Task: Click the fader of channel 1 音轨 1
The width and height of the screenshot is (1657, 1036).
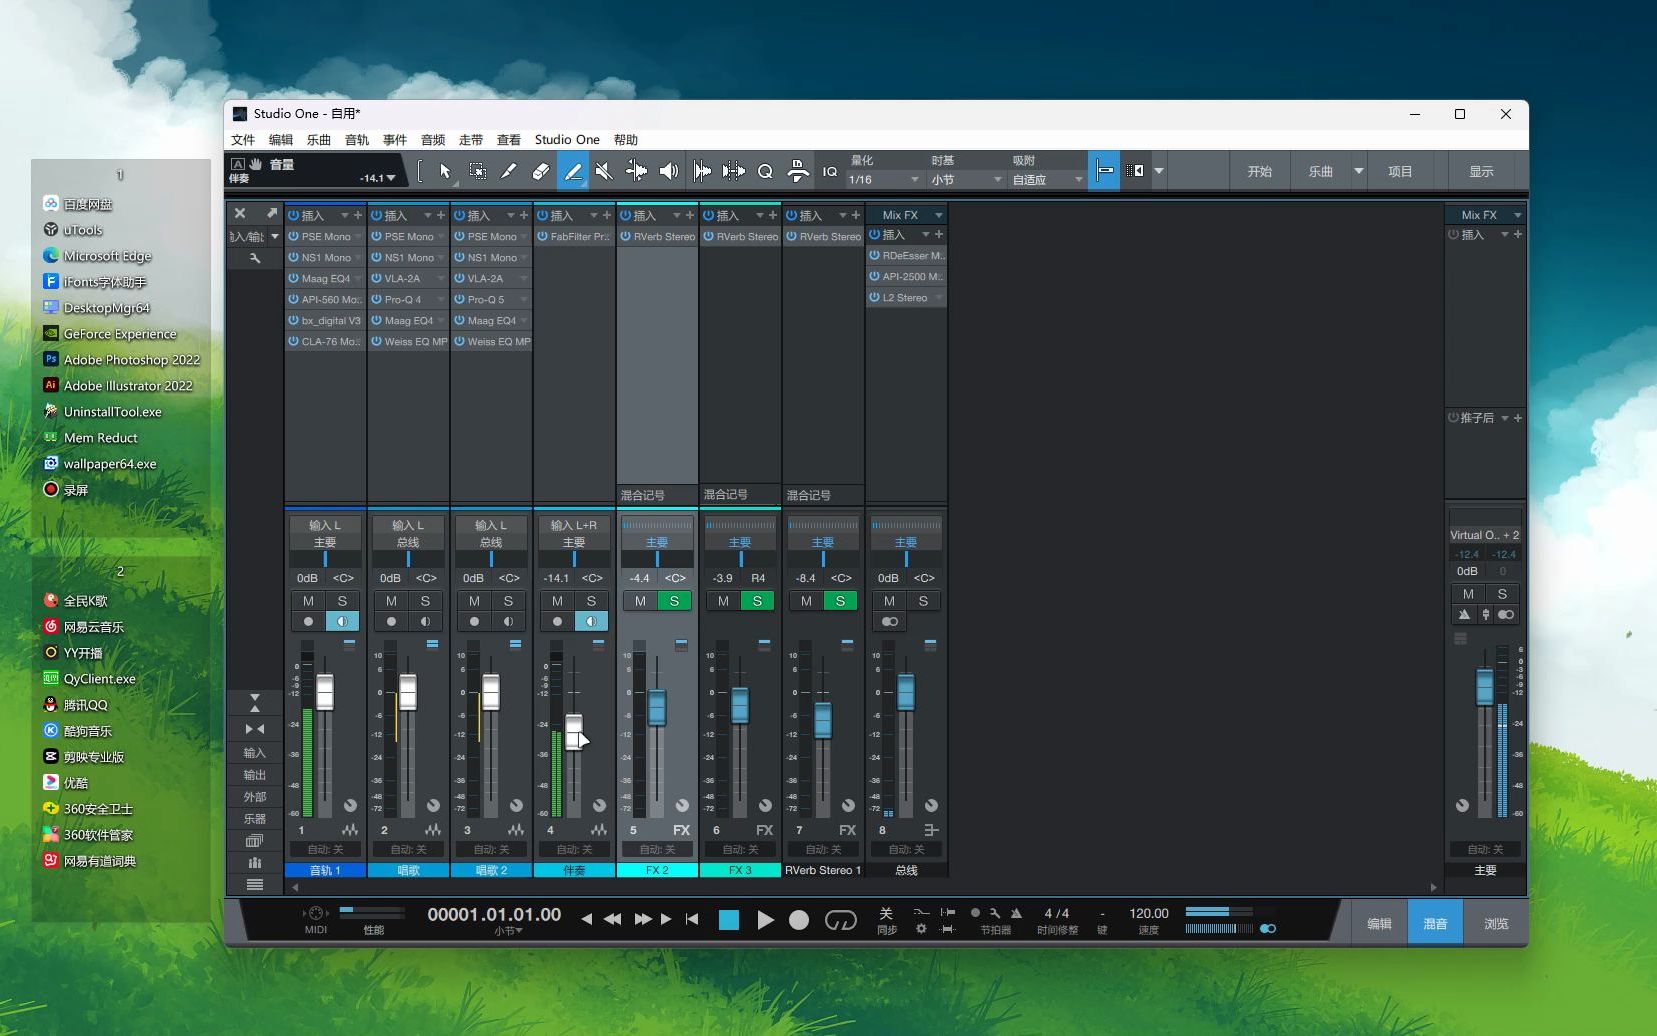Action: click(x=325, y=692)
